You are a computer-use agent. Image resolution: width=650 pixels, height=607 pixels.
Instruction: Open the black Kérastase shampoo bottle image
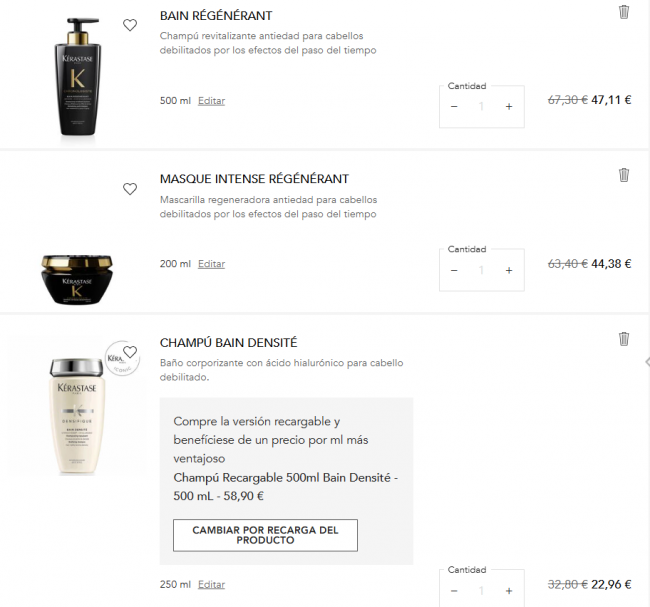78,77
